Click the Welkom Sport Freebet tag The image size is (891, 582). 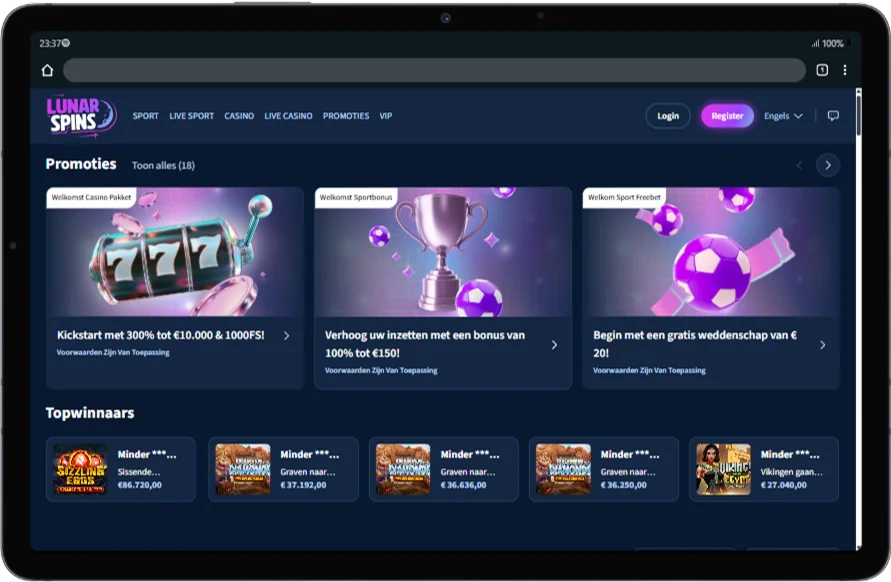[624, 197]
